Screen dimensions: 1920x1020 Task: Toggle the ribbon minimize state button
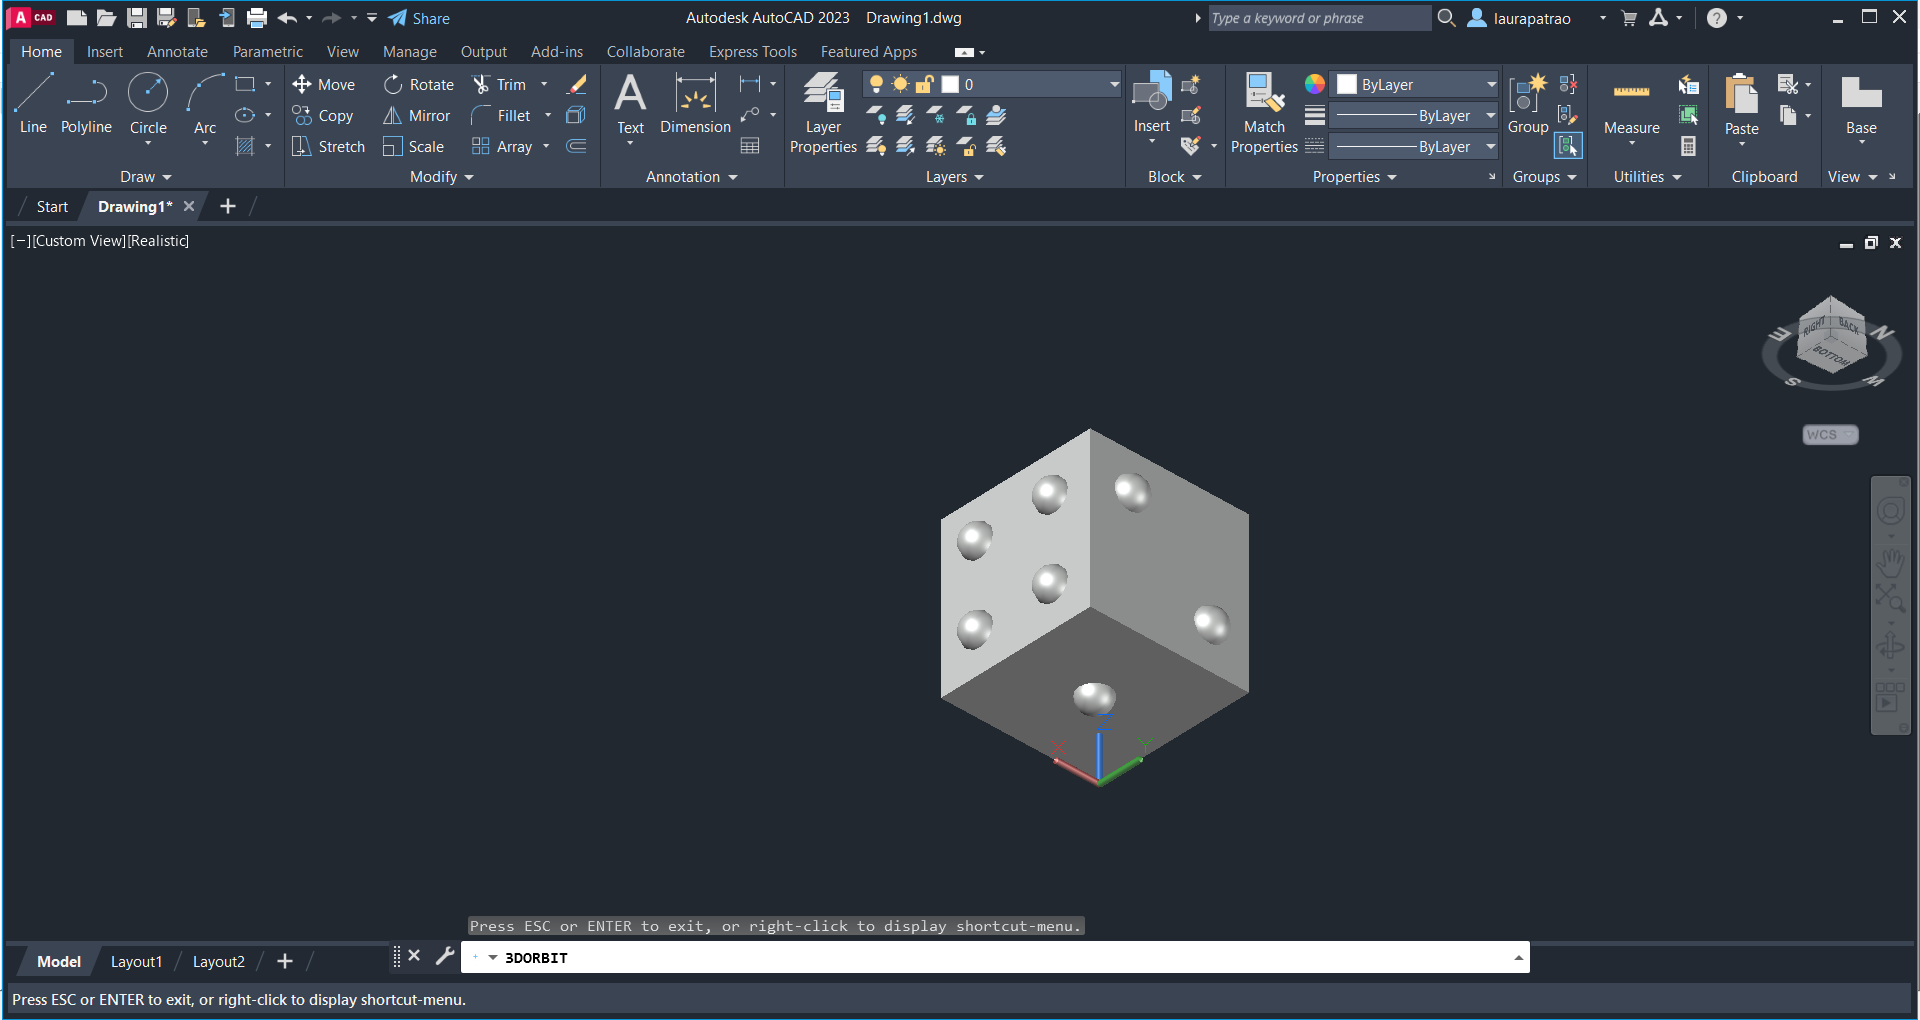click(964, 52)
